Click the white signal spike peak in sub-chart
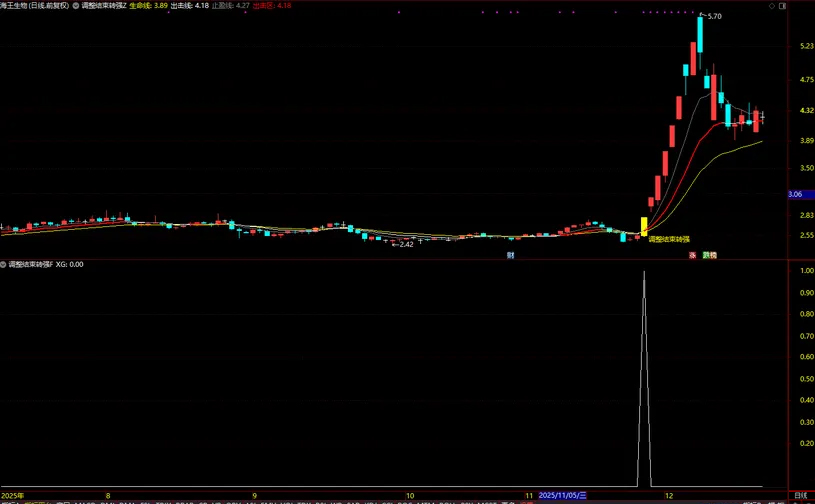This screenshot has height=504, width=815. coord(644,272)
